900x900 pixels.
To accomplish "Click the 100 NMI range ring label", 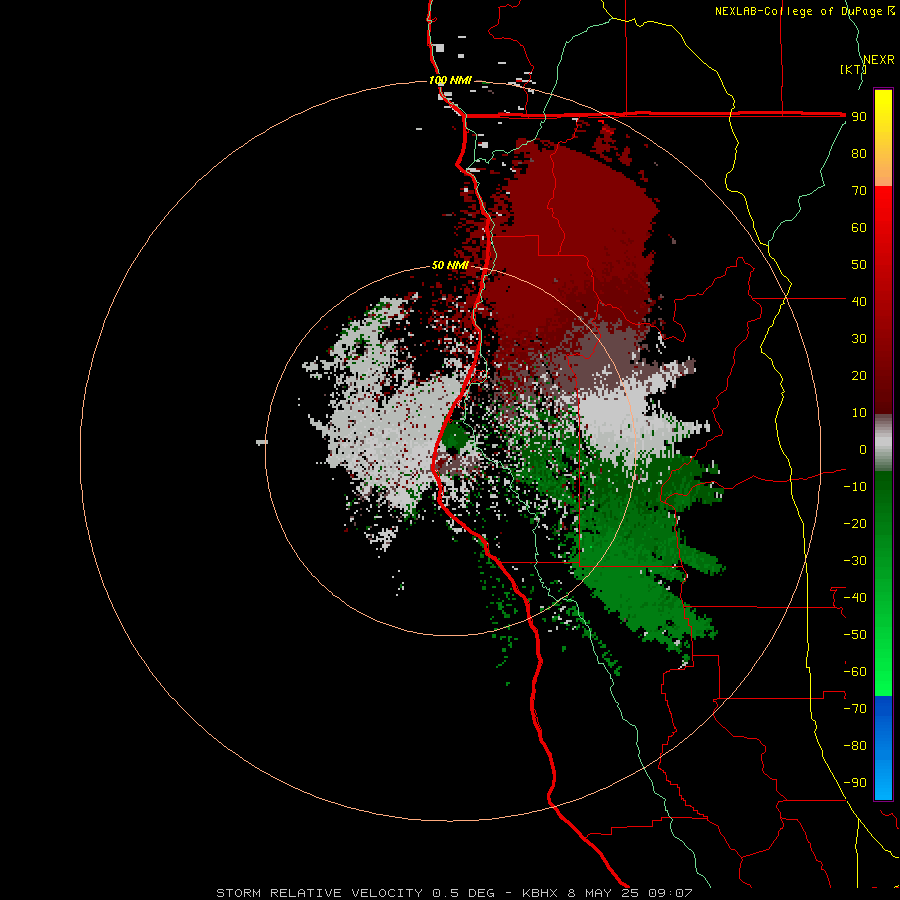I will 451,80.
